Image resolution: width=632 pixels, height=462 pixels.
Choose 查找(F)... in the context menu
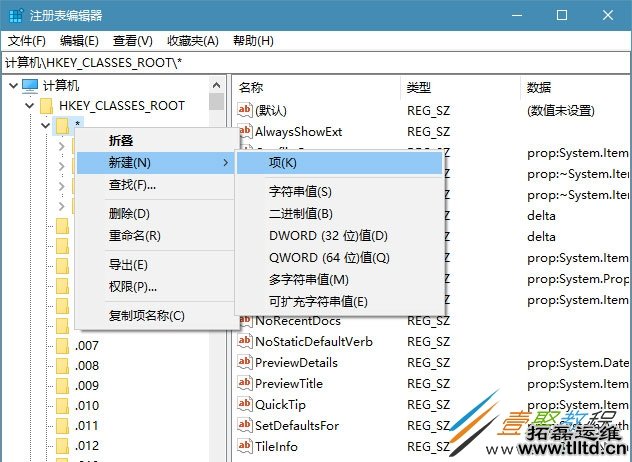point(156,185)
